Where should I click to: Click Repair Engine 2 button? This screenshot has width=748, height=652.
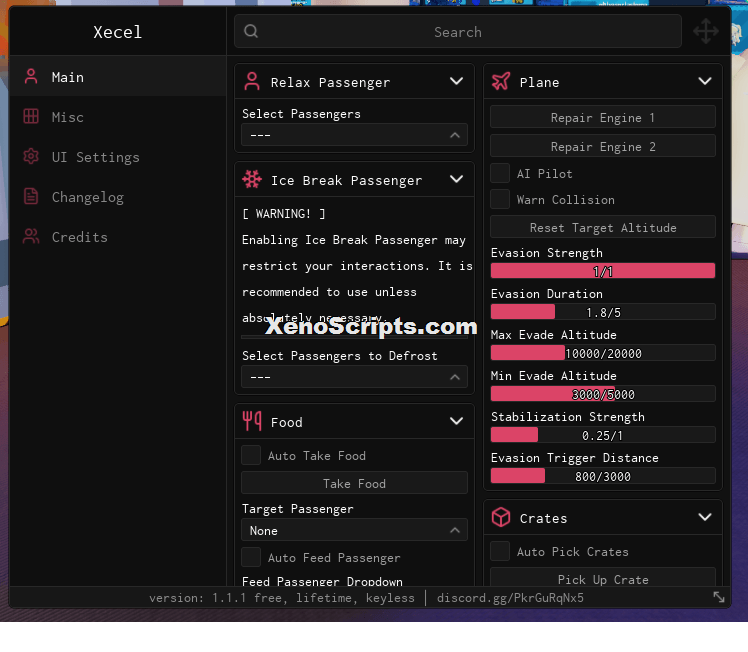point(603,146)
